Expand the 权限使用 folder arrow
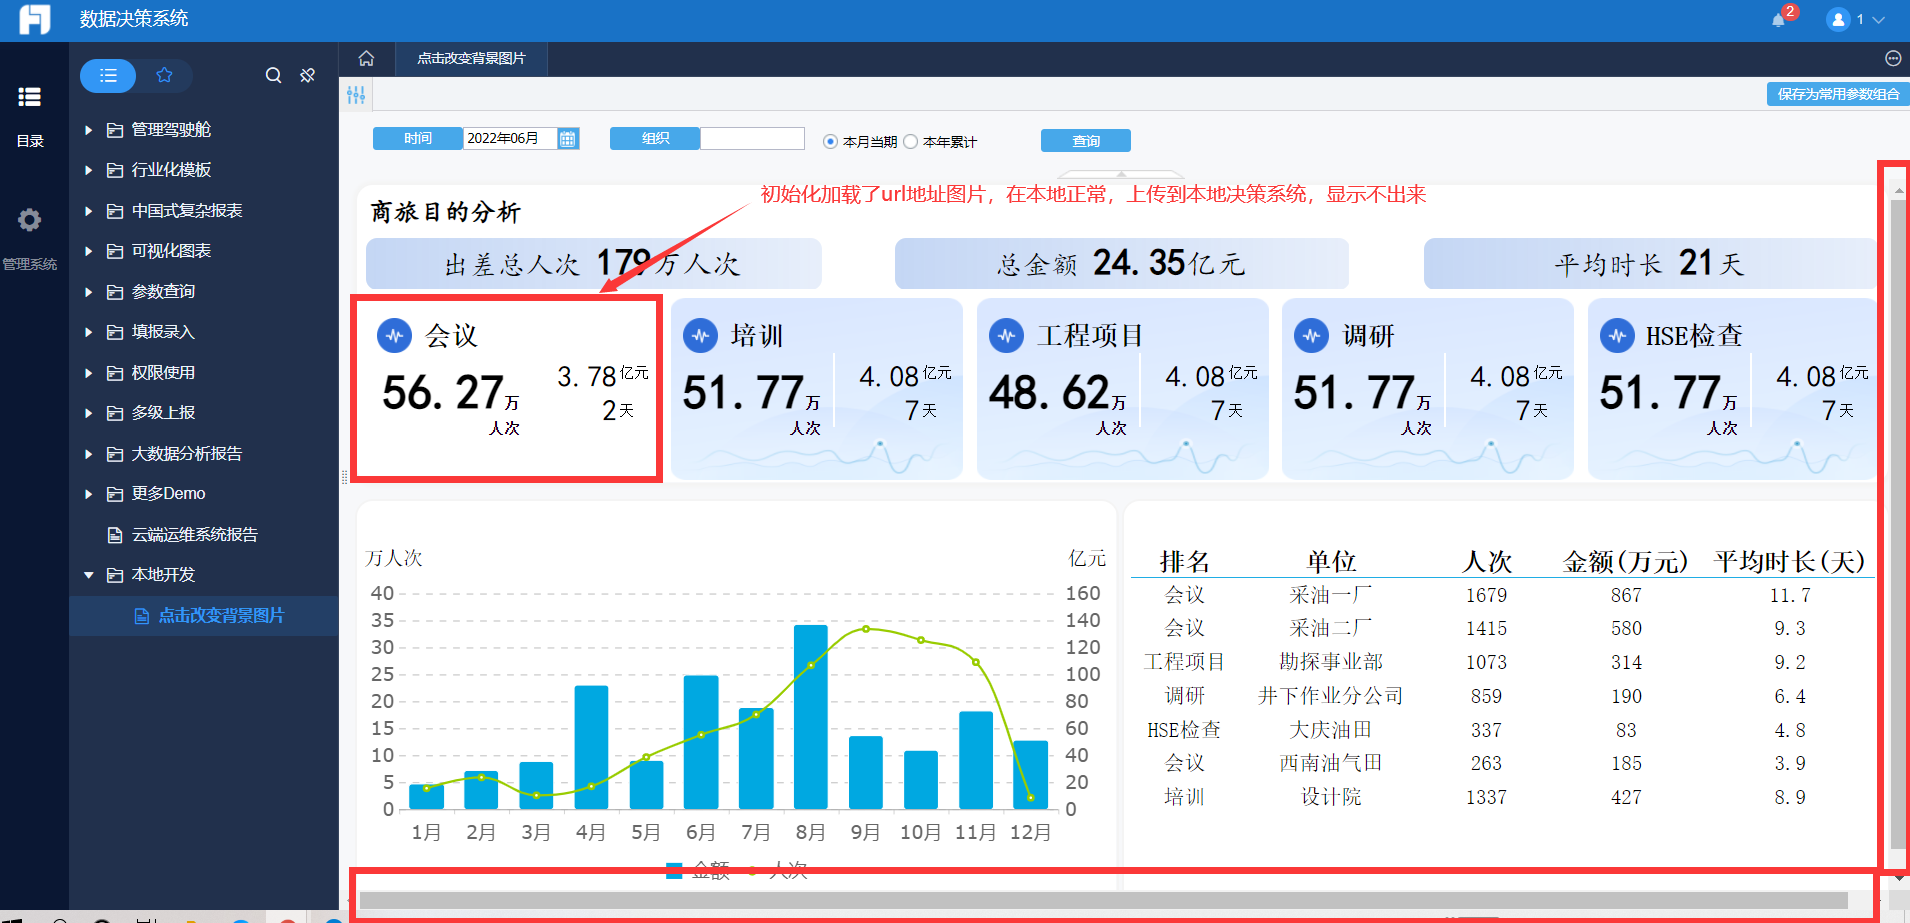The width and height of the screenshot is (1910, 923). tap(88, 373)
